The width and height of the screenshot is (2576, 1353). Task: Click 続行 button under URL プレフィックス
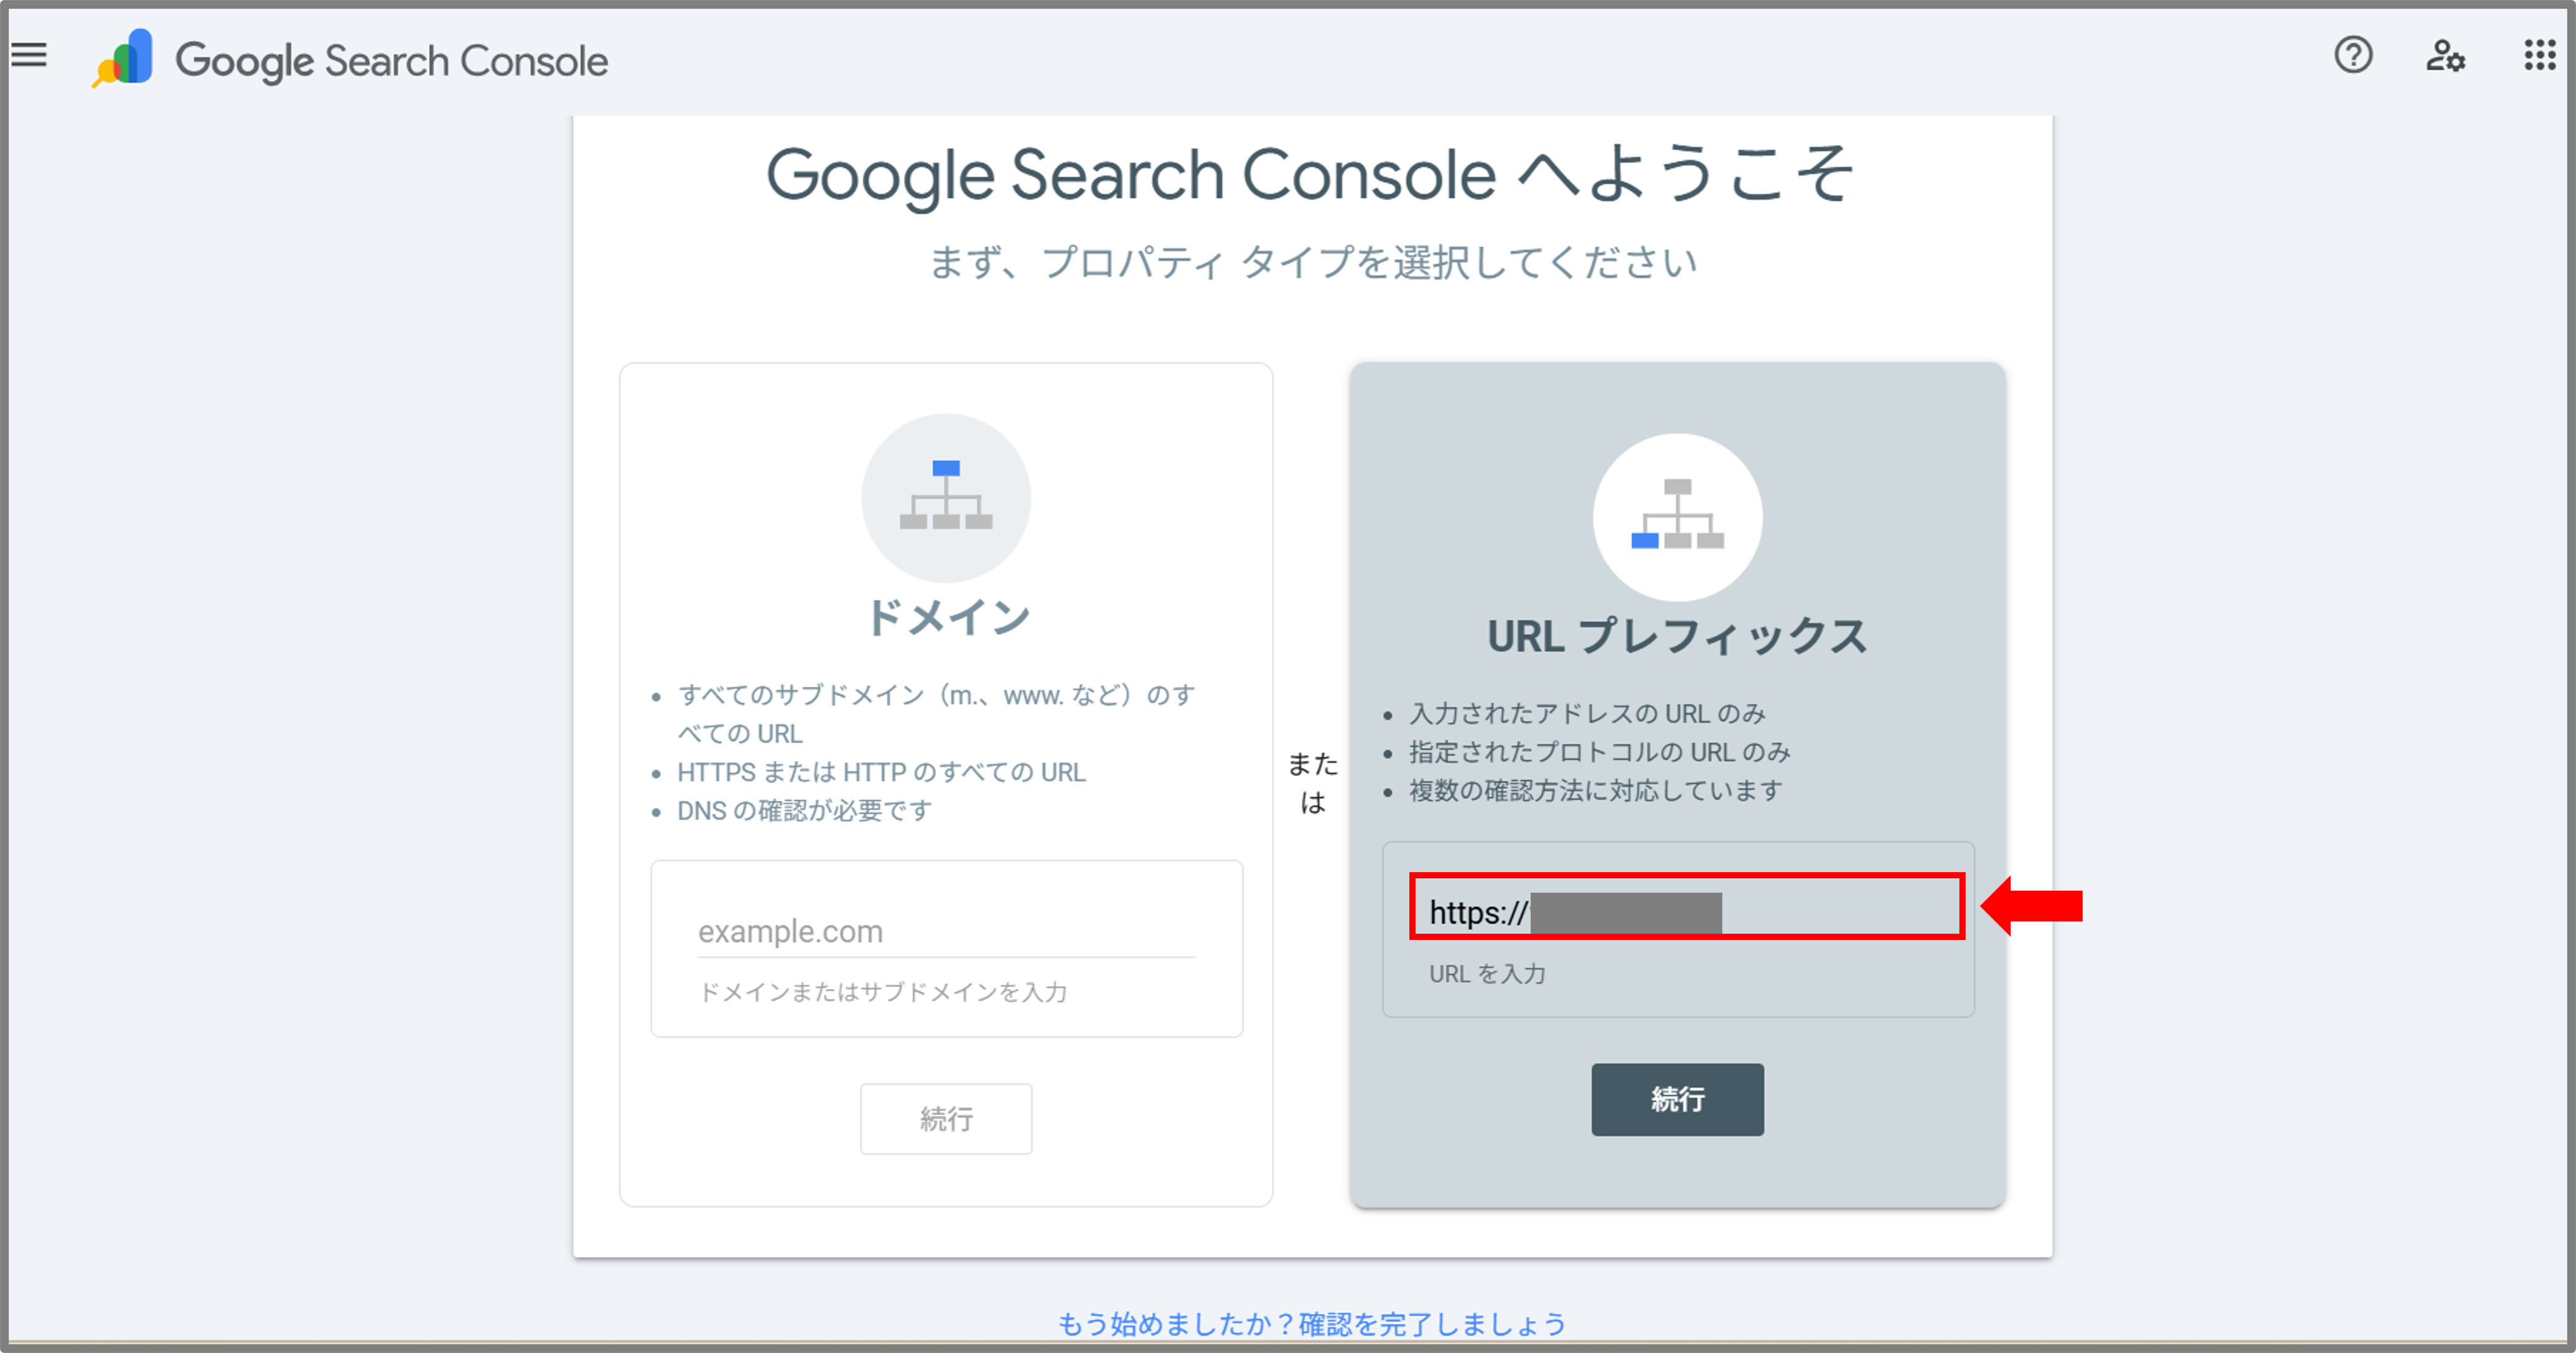point(1677,1099)
